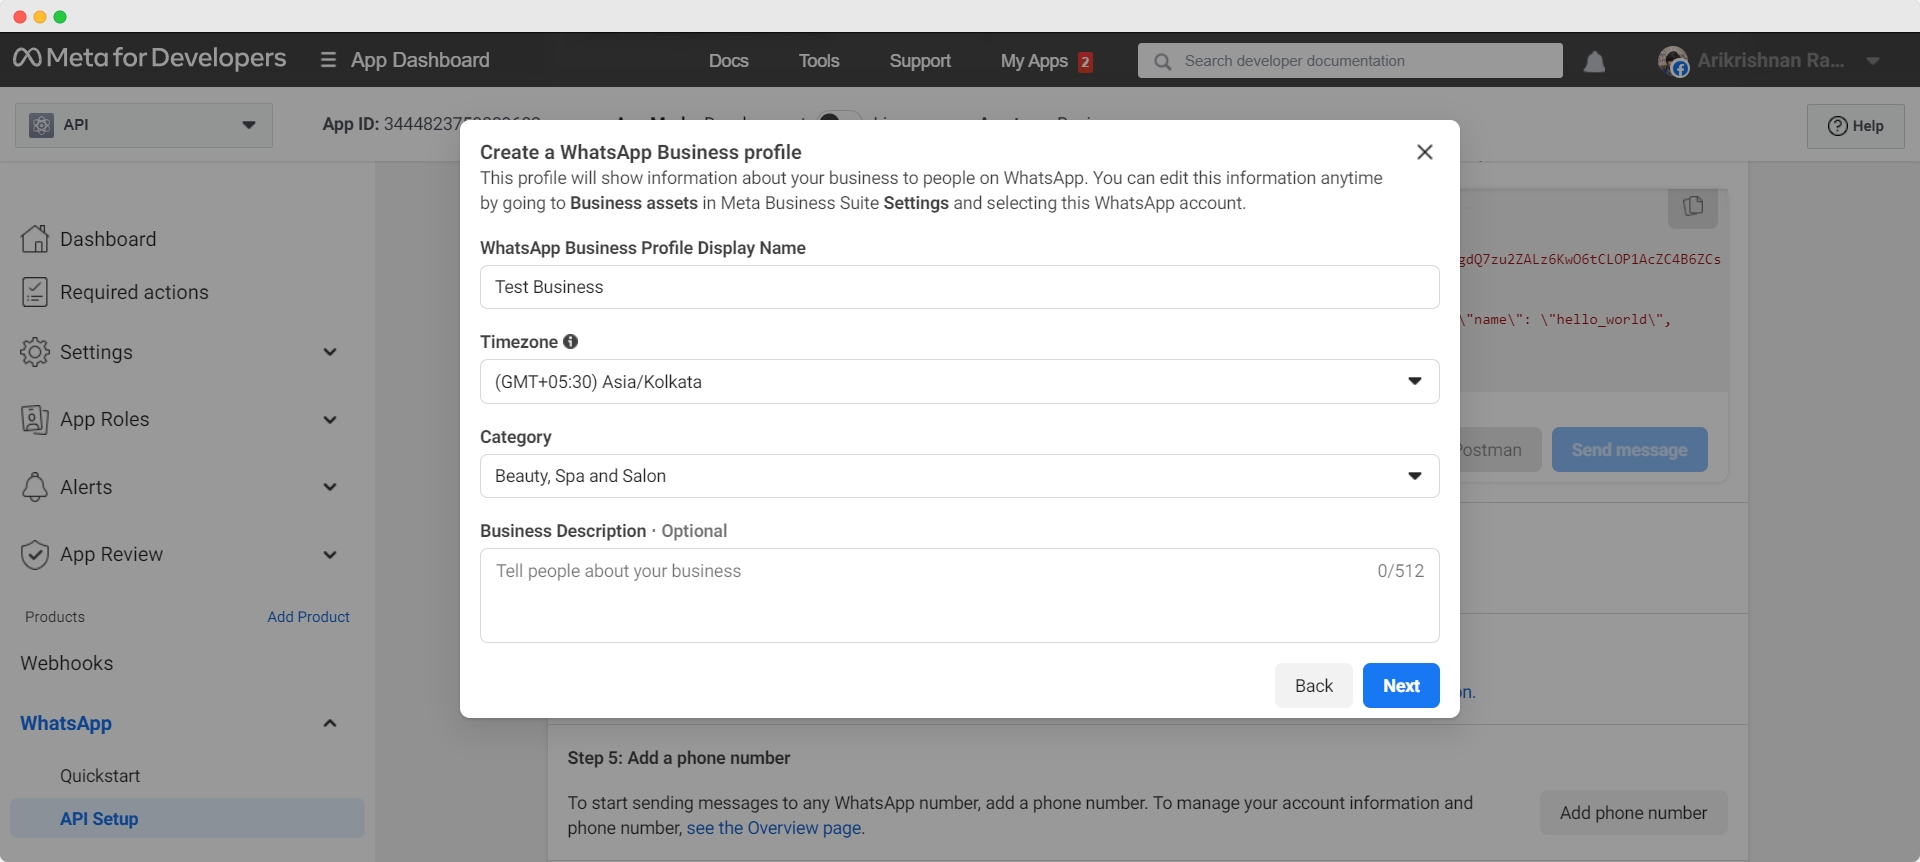The height and width of the screenshot is (862, 1920).
Task: Open WhatsApp Quickstart
Action: point(100,776)
